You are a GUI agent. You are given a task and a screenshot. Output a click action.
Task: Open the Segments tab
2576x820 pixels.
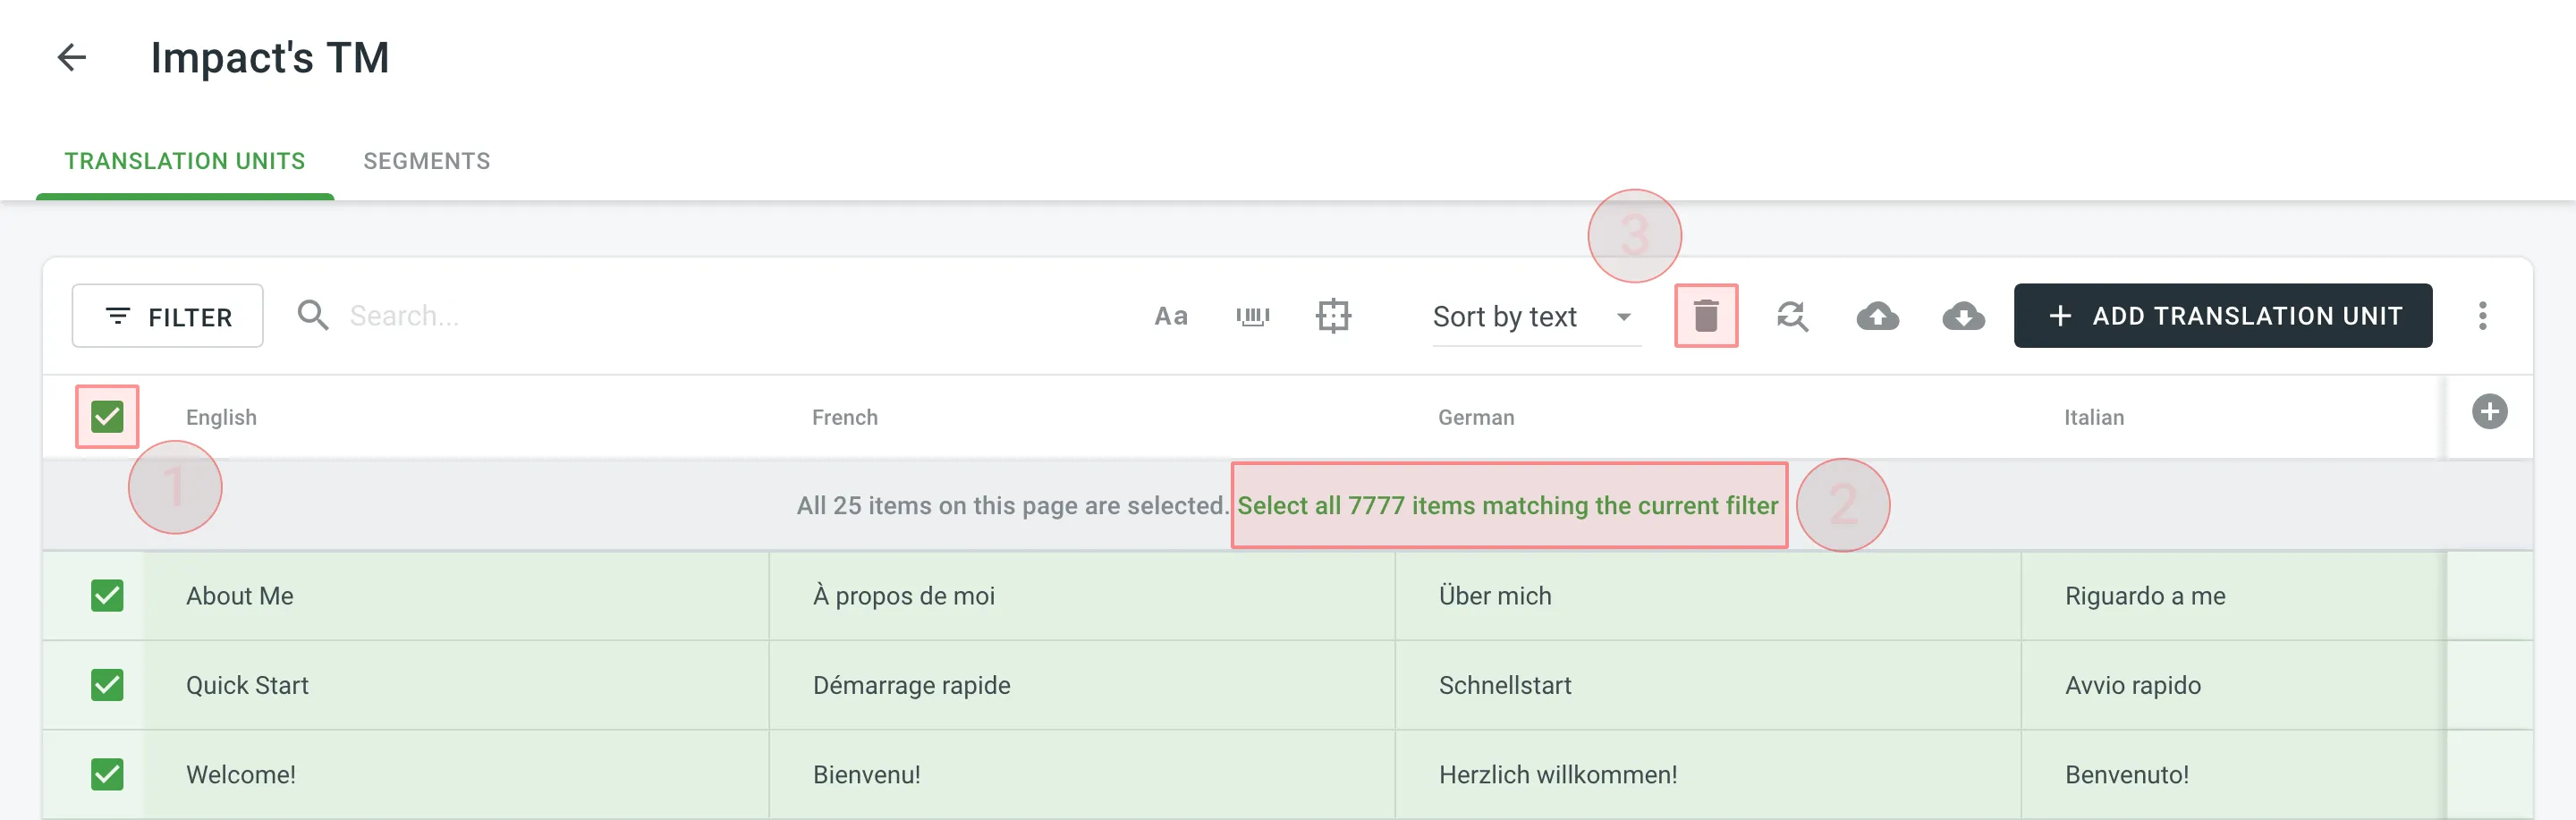[x=427, y=161]
